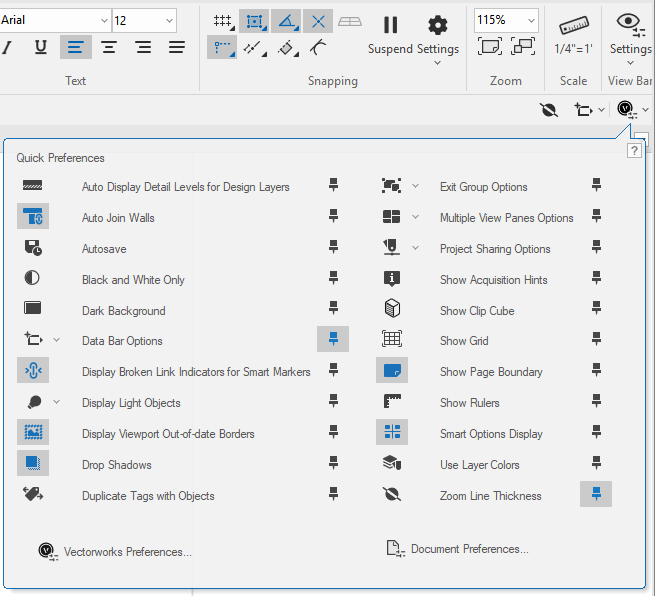Pin Autosave to the toolbar

(333, 246)
